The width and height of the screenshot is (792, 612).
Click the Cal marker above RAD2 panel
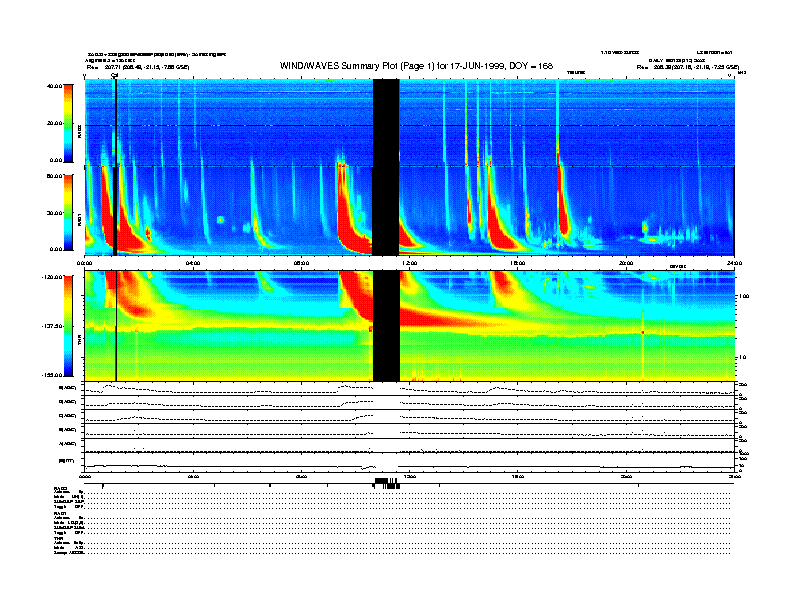pyautogui.click(x=114, y=75)
